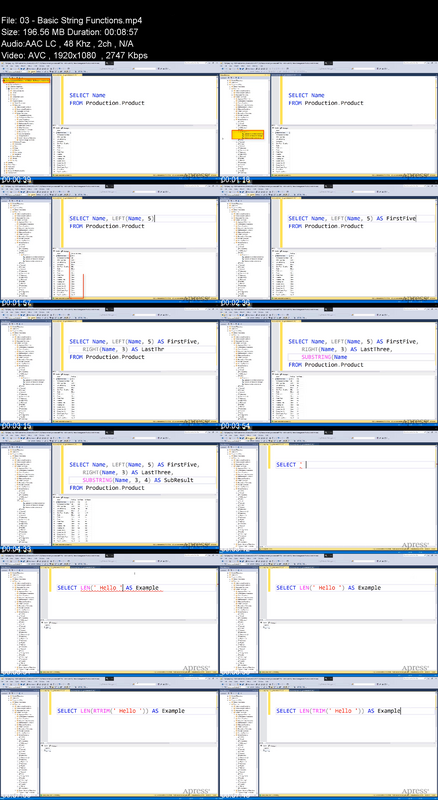This screenshot has width=438, height=800.
Task: Open the frame ending with 'AS LastThr'
Action: pos(109,368)
